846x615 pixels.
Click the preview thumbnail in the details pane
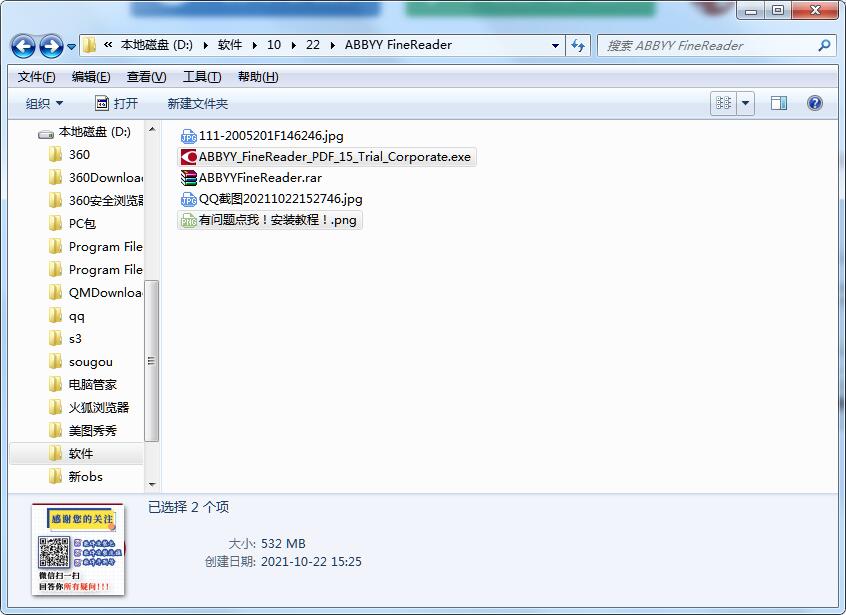78,549
